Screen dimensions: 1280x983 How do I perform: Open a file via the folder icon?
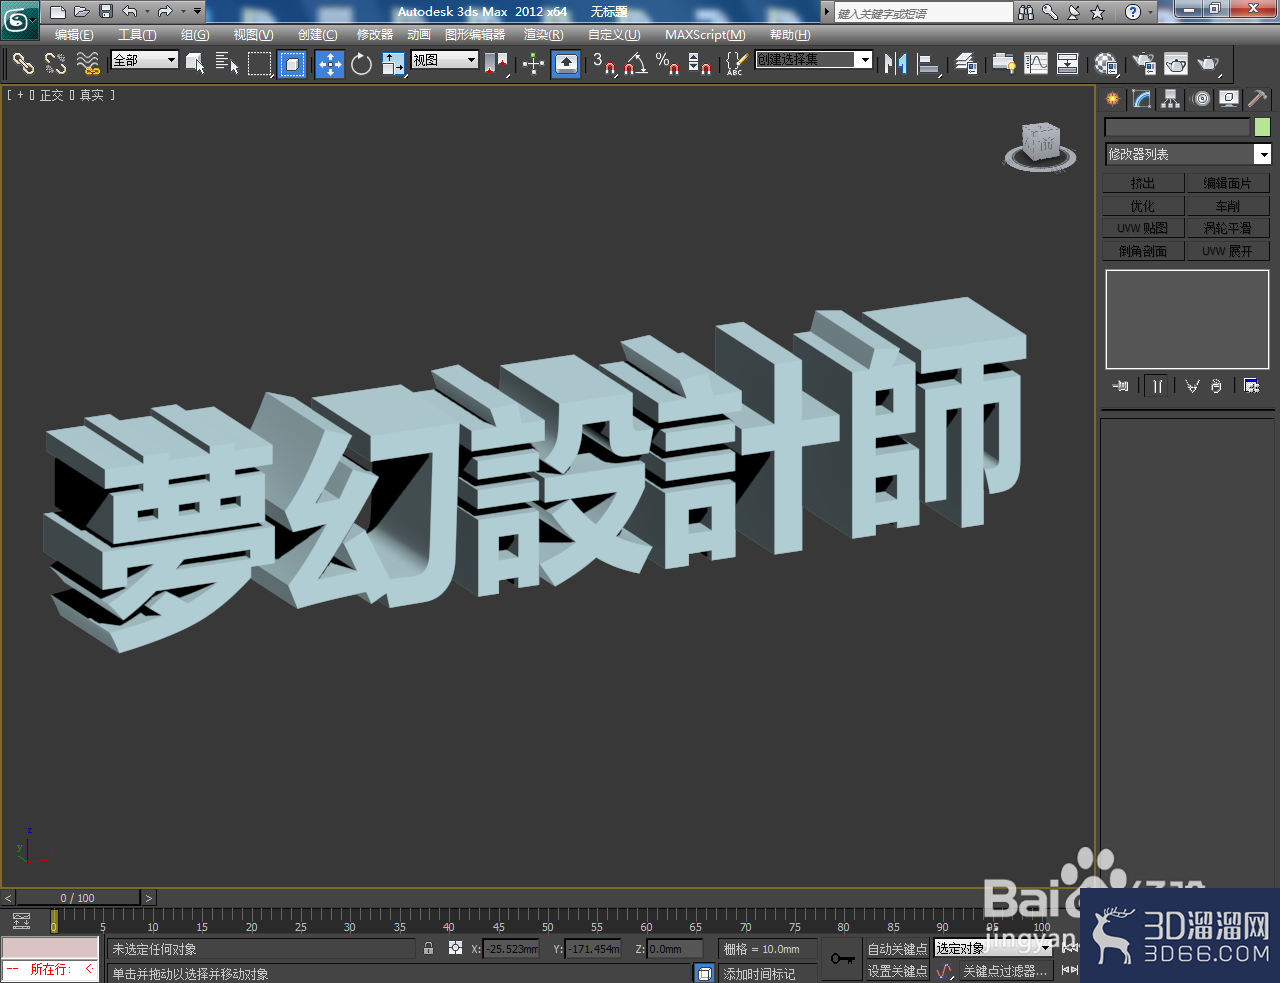pos(82,12)
